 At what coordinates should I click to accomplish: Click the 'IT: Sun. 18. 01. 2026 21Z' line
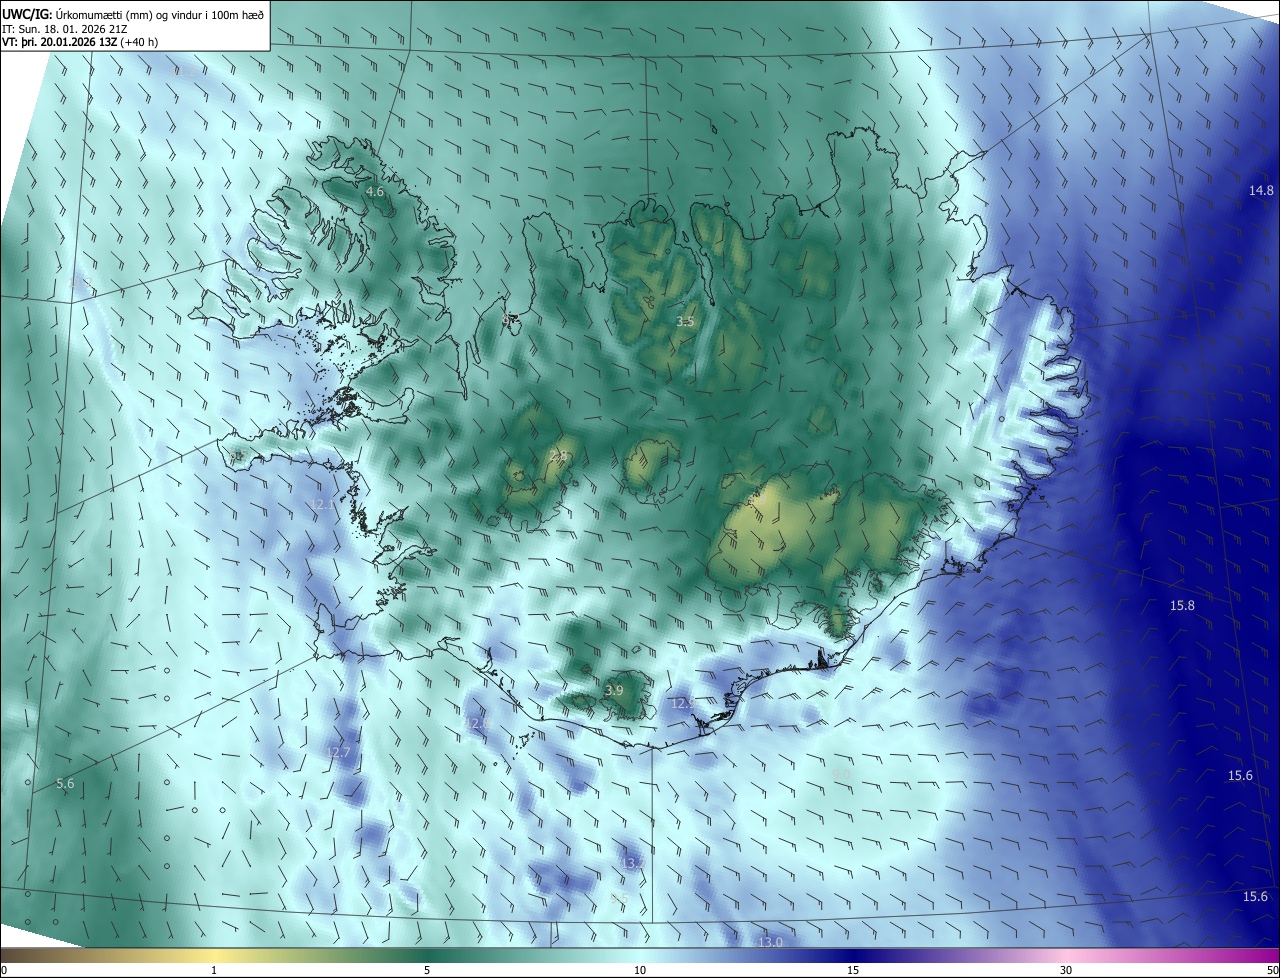[64, 29]
